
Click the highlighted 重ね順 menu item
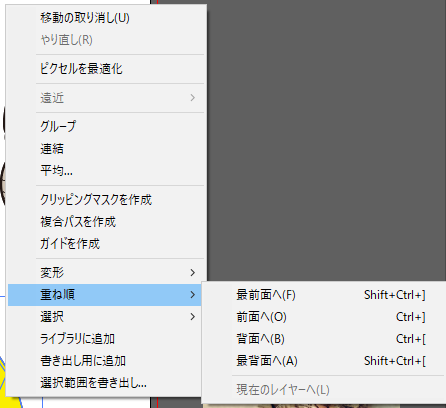pyautogui.click(x=105, y=295)
